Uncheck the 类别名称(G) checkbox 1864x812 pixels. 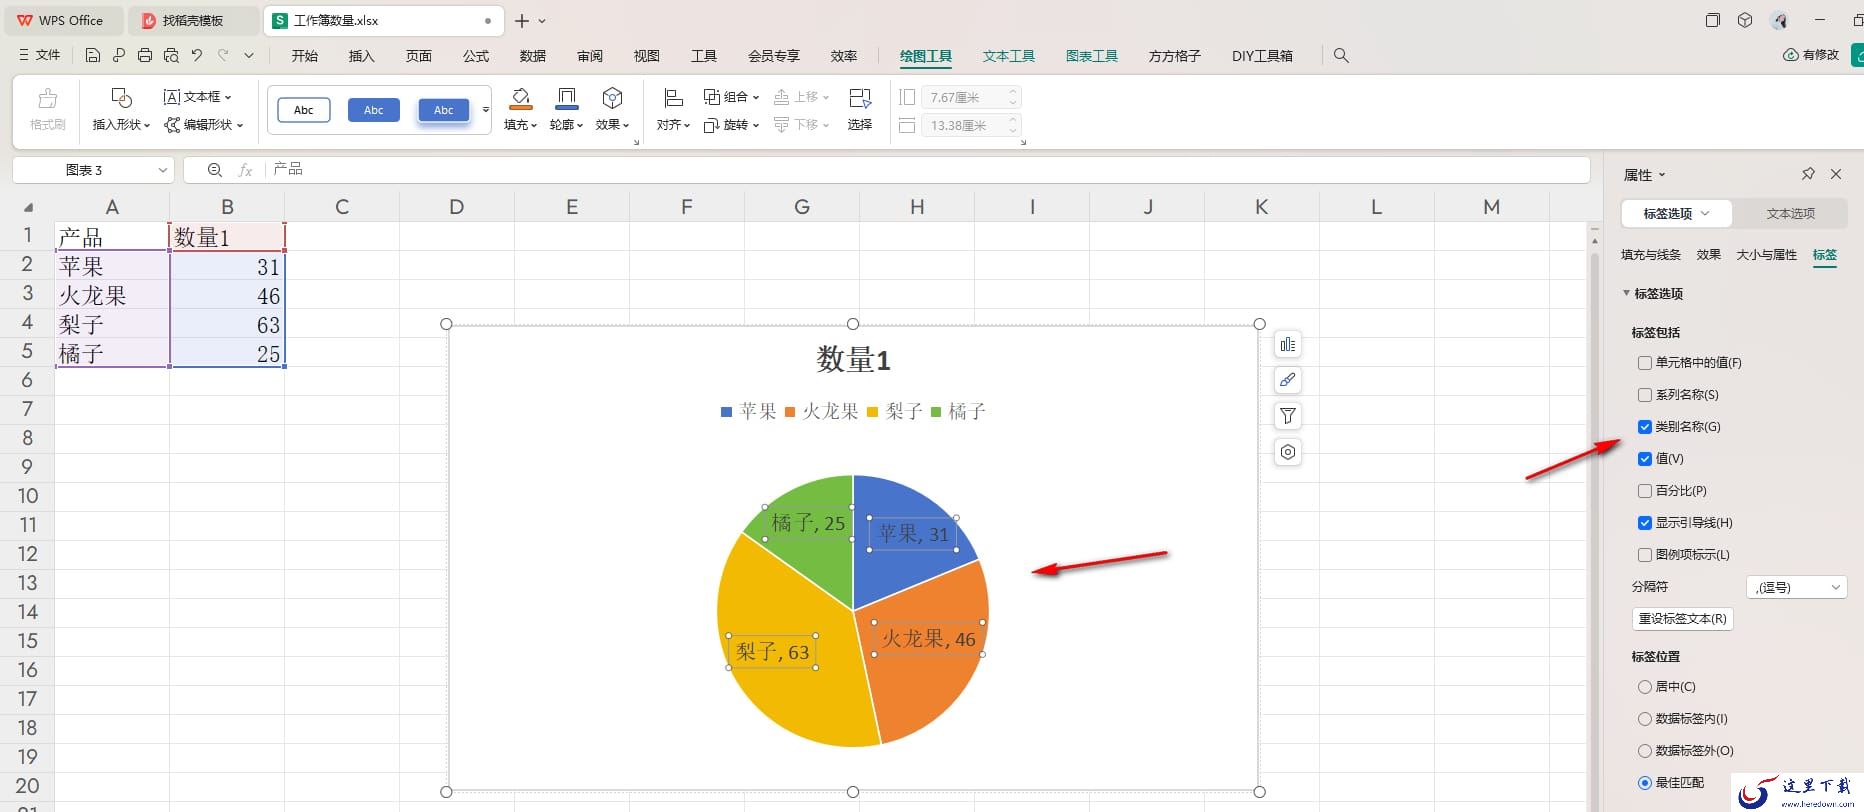(1644, 427)
